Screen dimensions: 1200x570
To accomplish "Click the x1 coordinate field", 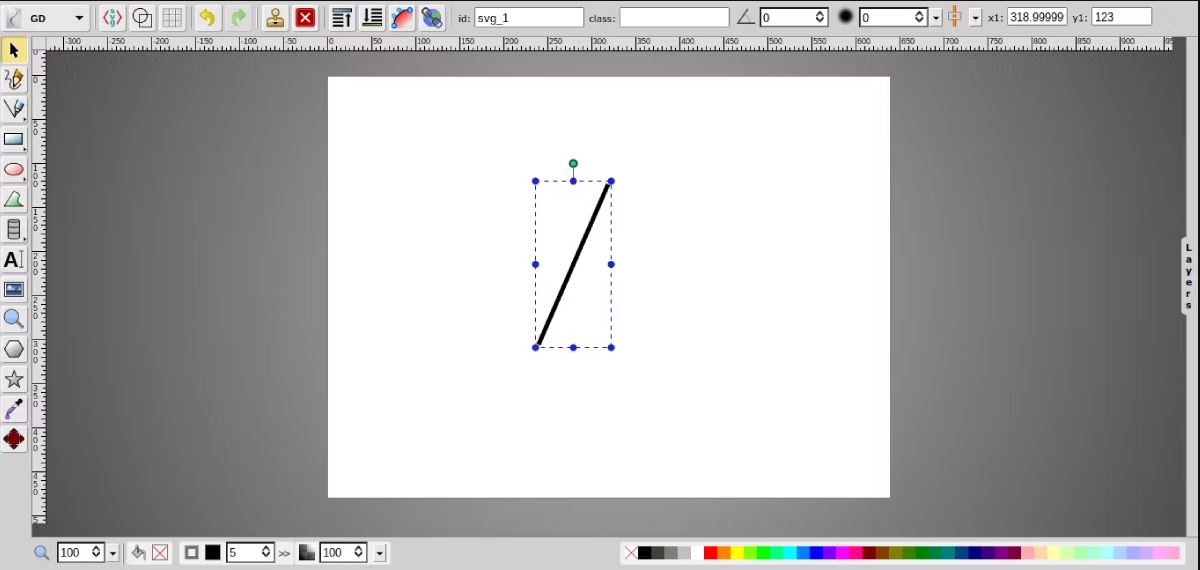I will [x=1037, y=17].
